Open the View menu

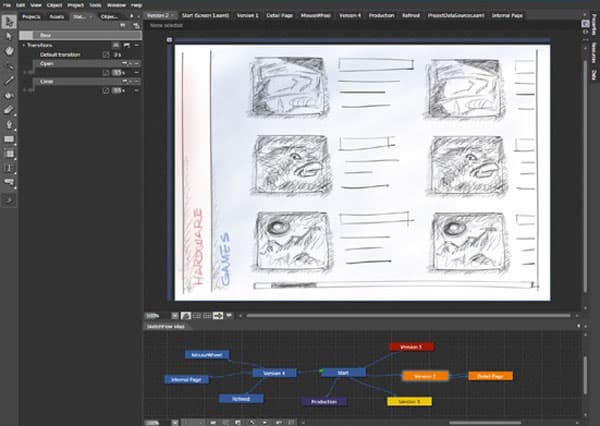(x=36, y=5)
